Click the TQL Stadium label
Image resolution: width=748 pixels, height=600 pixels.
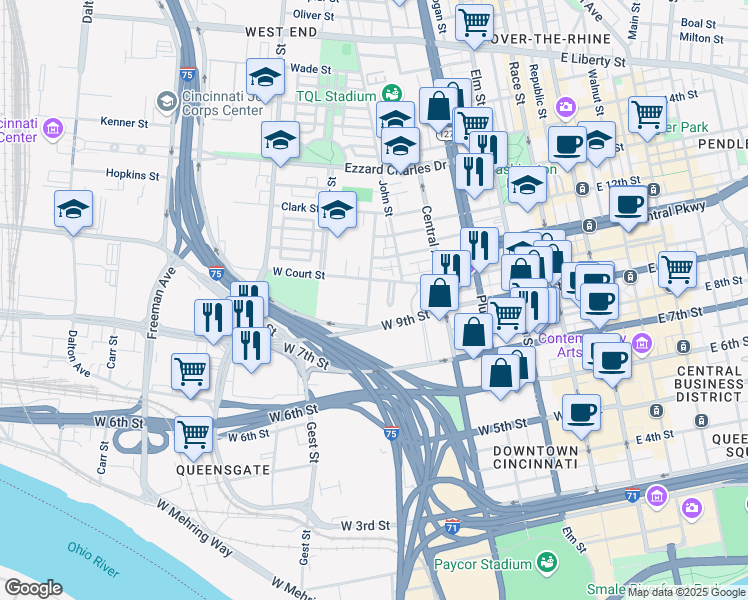pos(336,96)
